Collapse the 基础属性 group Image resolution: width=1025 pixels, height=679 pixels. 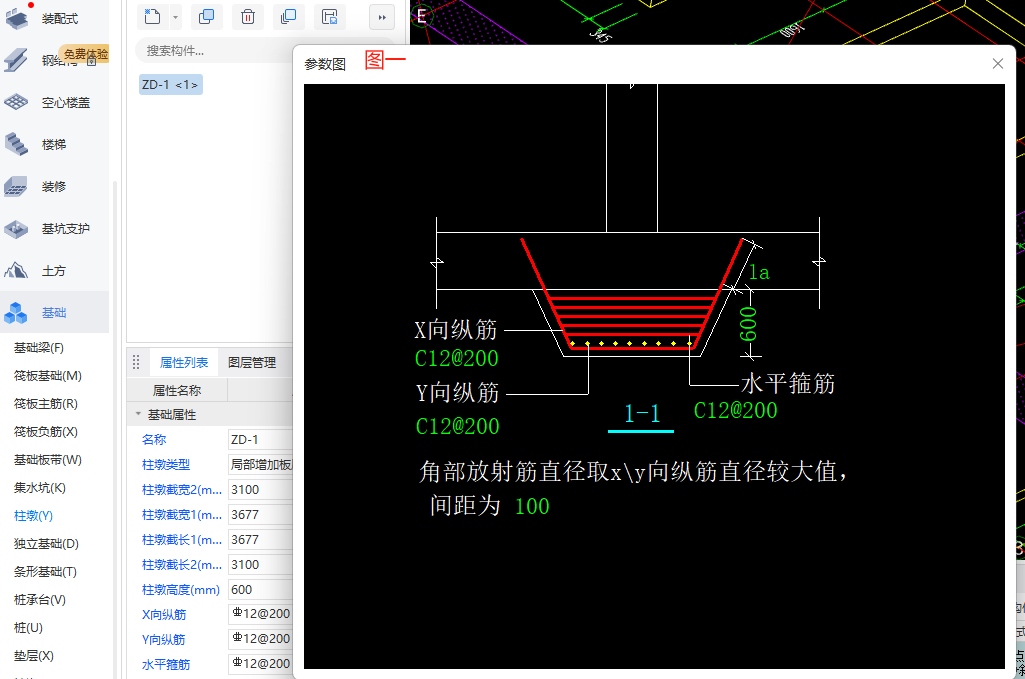click(138, 414)
